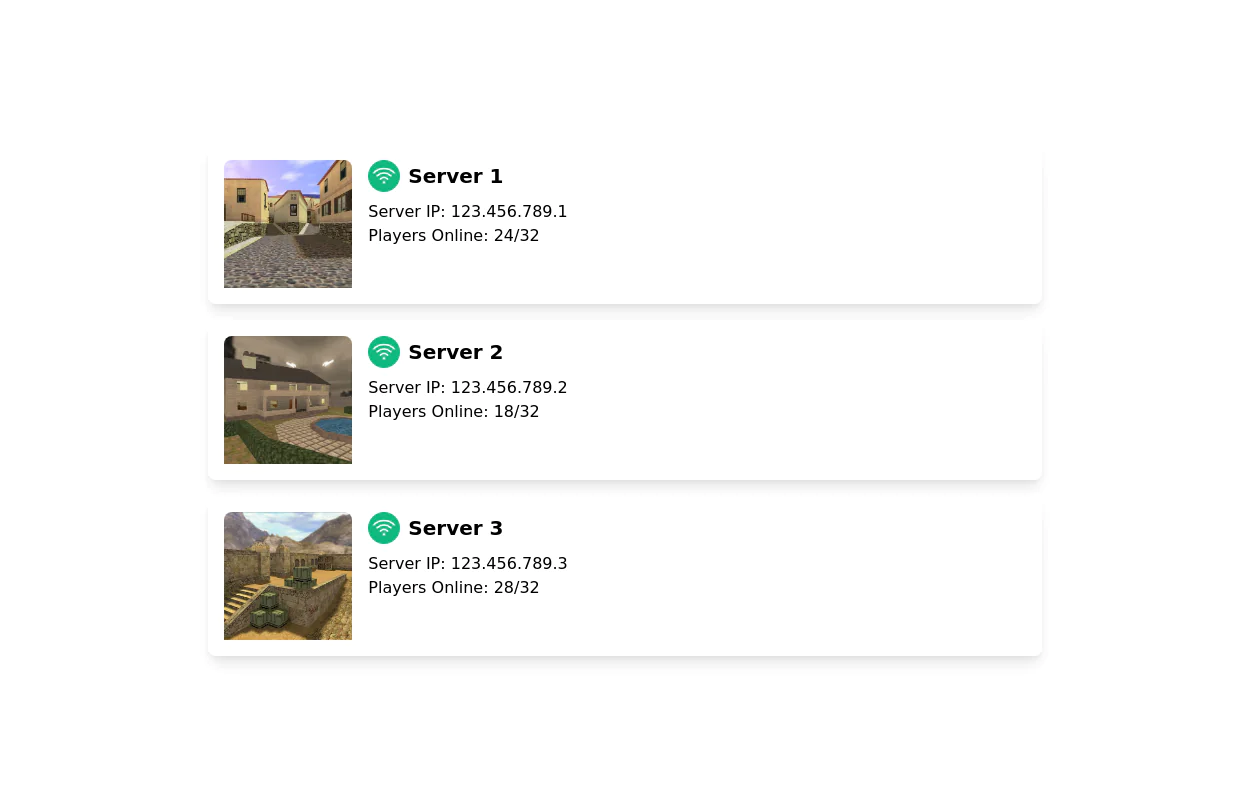Click the Players Online 18/32 text

point(453,412)
